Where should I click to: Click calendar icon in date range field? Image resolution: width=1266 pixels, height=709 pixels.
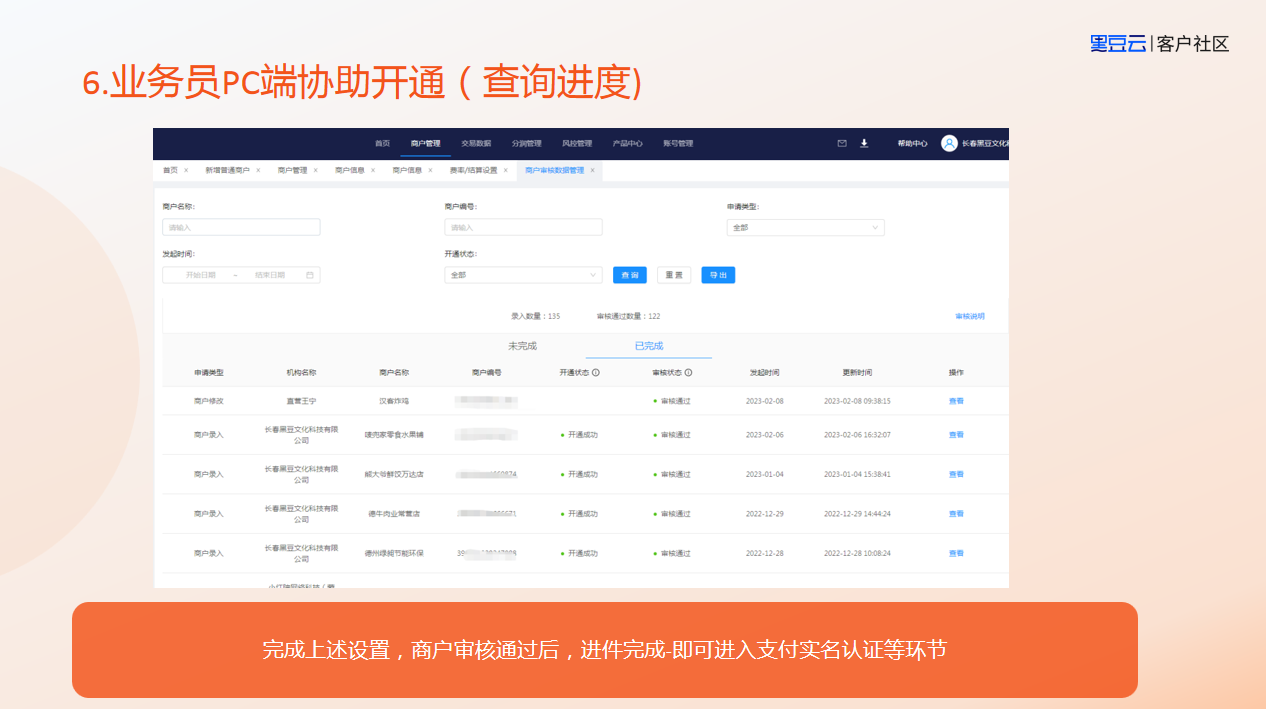[x=310, y=274]
